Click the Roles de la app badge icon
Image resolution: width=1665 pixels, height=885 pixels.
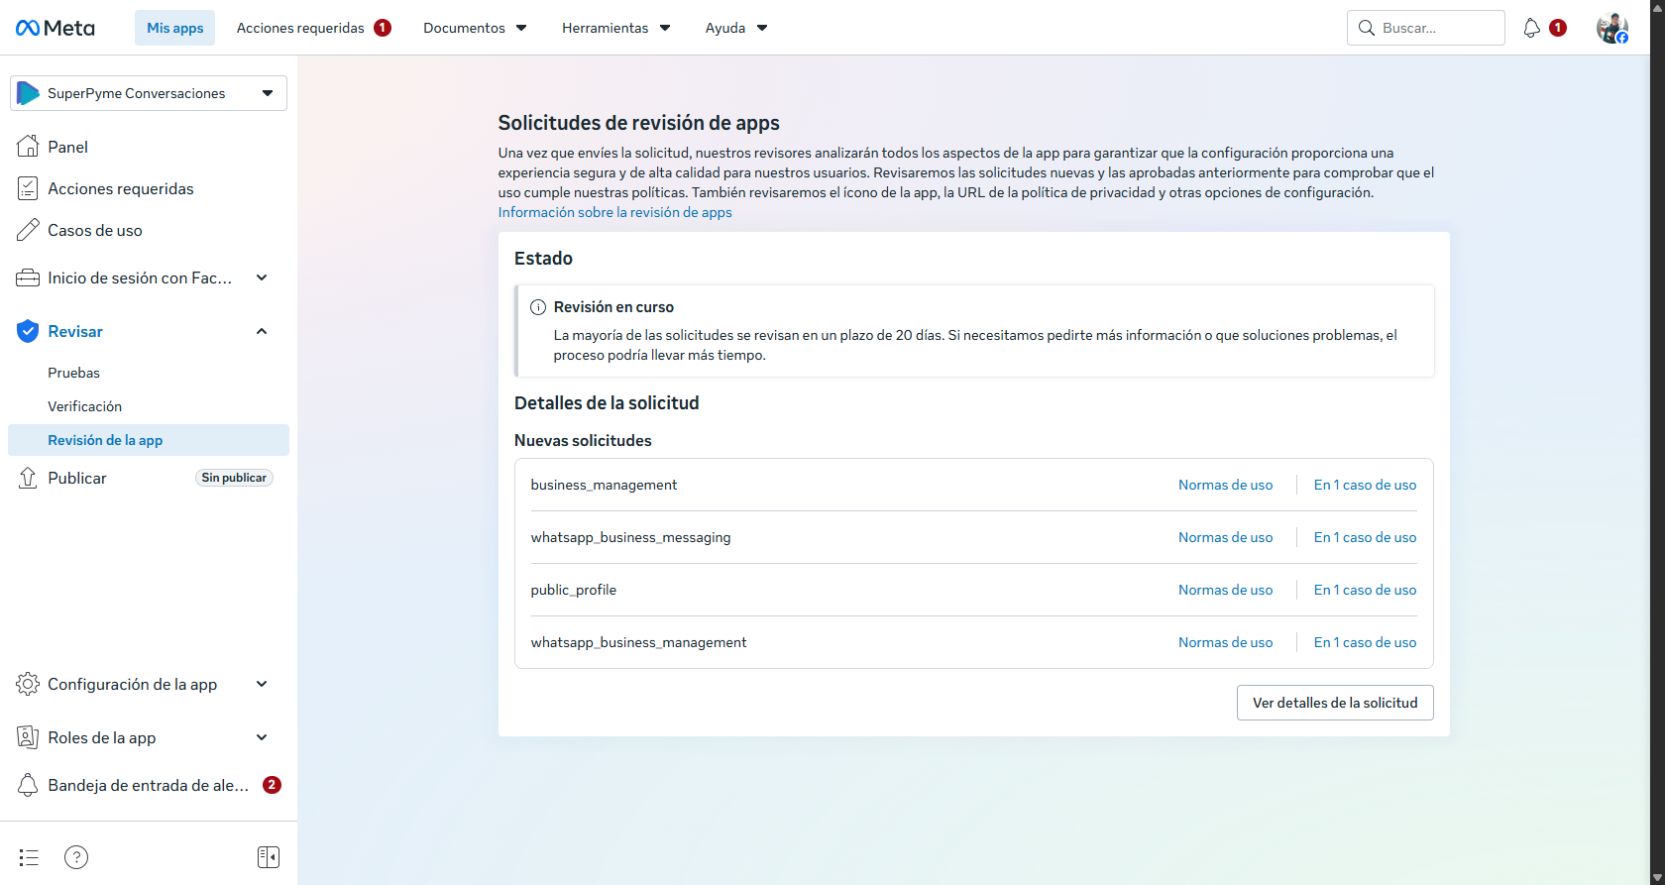pyautogui.click(x=28, y=737)
